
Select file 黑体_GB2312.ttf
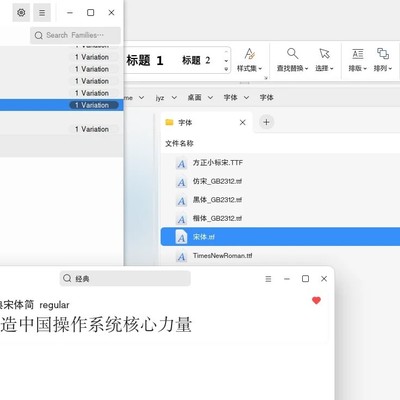(x=280, y=200)
